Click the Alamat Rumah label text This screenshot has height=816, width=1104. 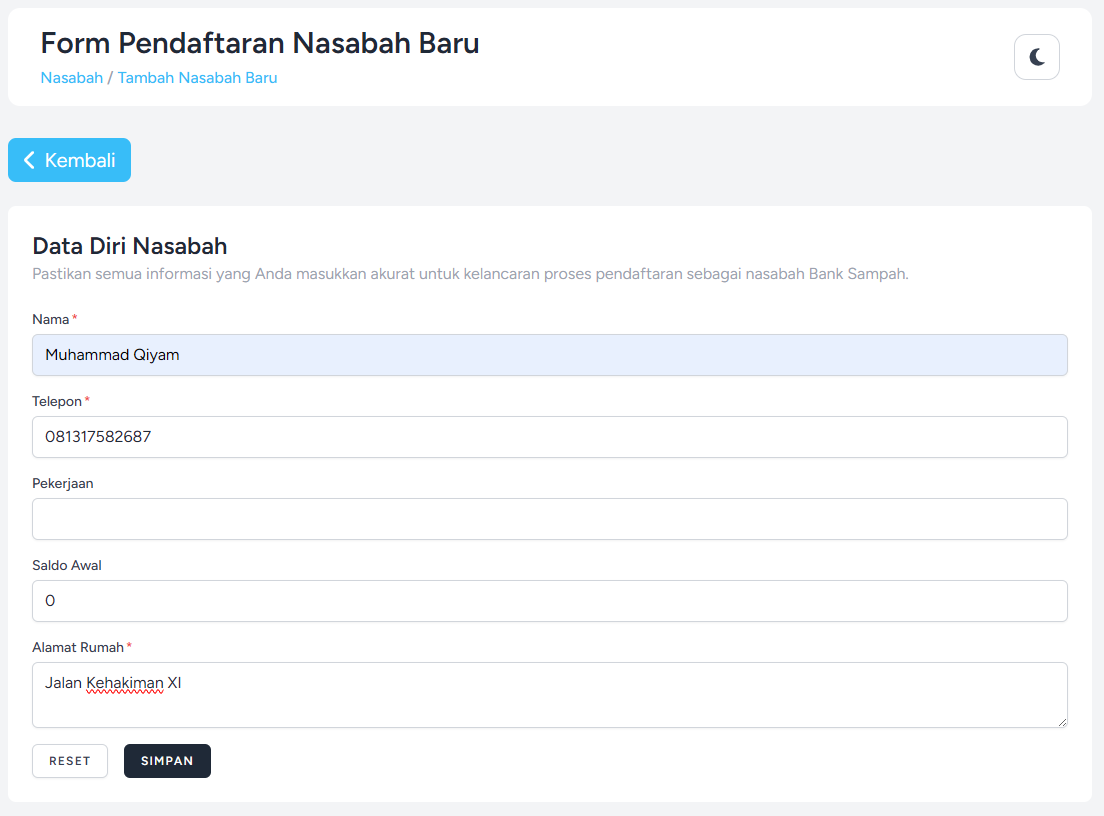78,648
